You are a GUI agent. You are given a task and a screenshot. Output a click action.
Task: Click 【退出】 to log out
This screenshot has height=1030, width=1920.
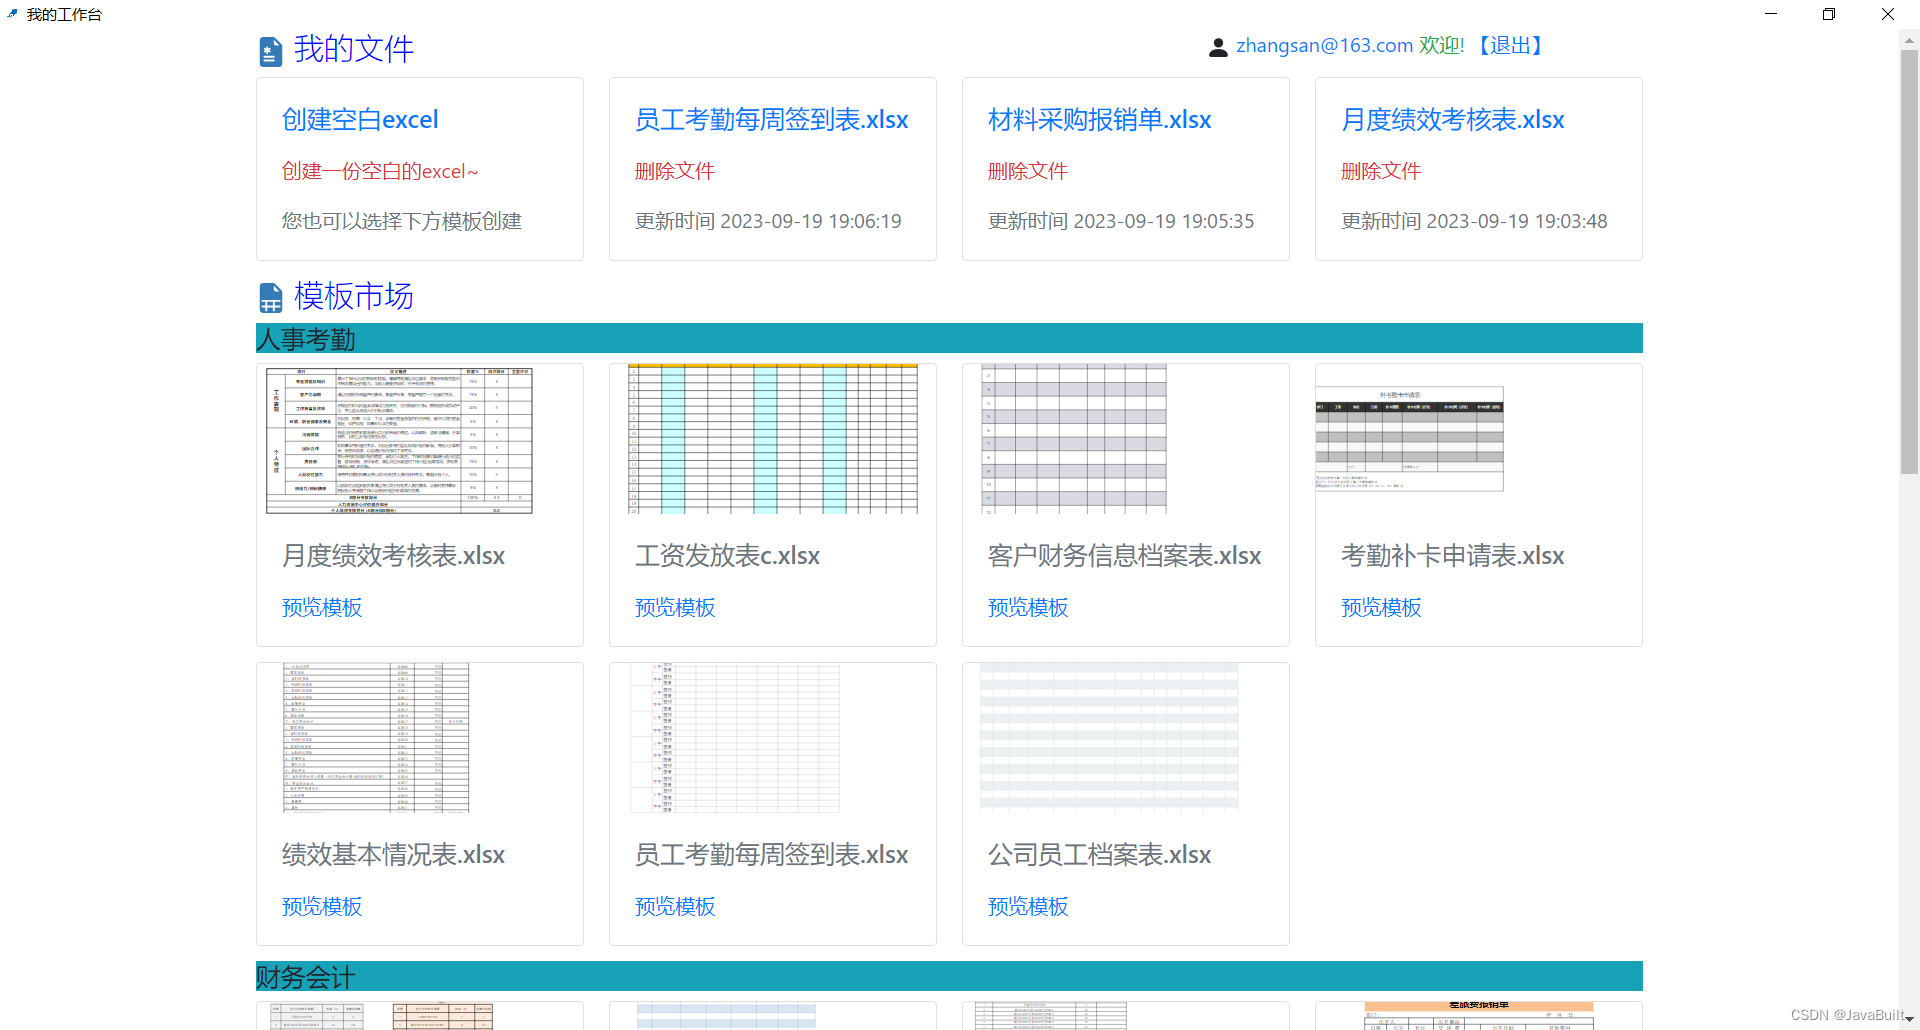[1510, 45]
